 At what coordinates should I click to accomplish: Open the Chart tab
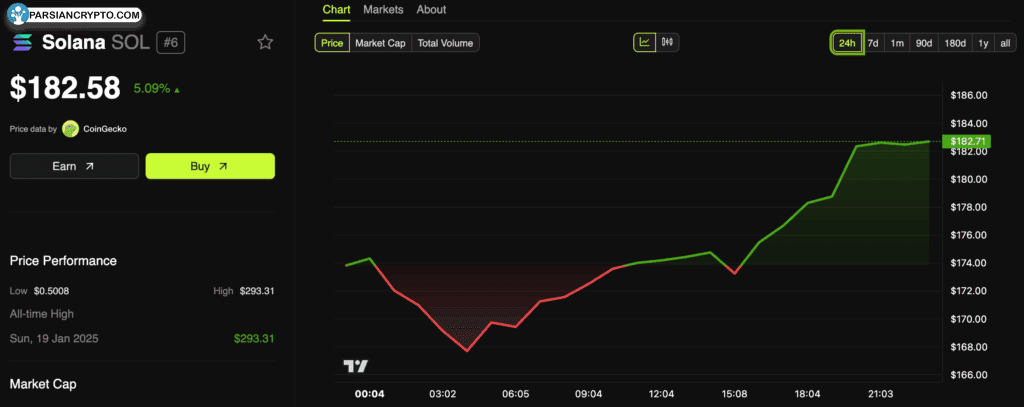coord(336,10)
